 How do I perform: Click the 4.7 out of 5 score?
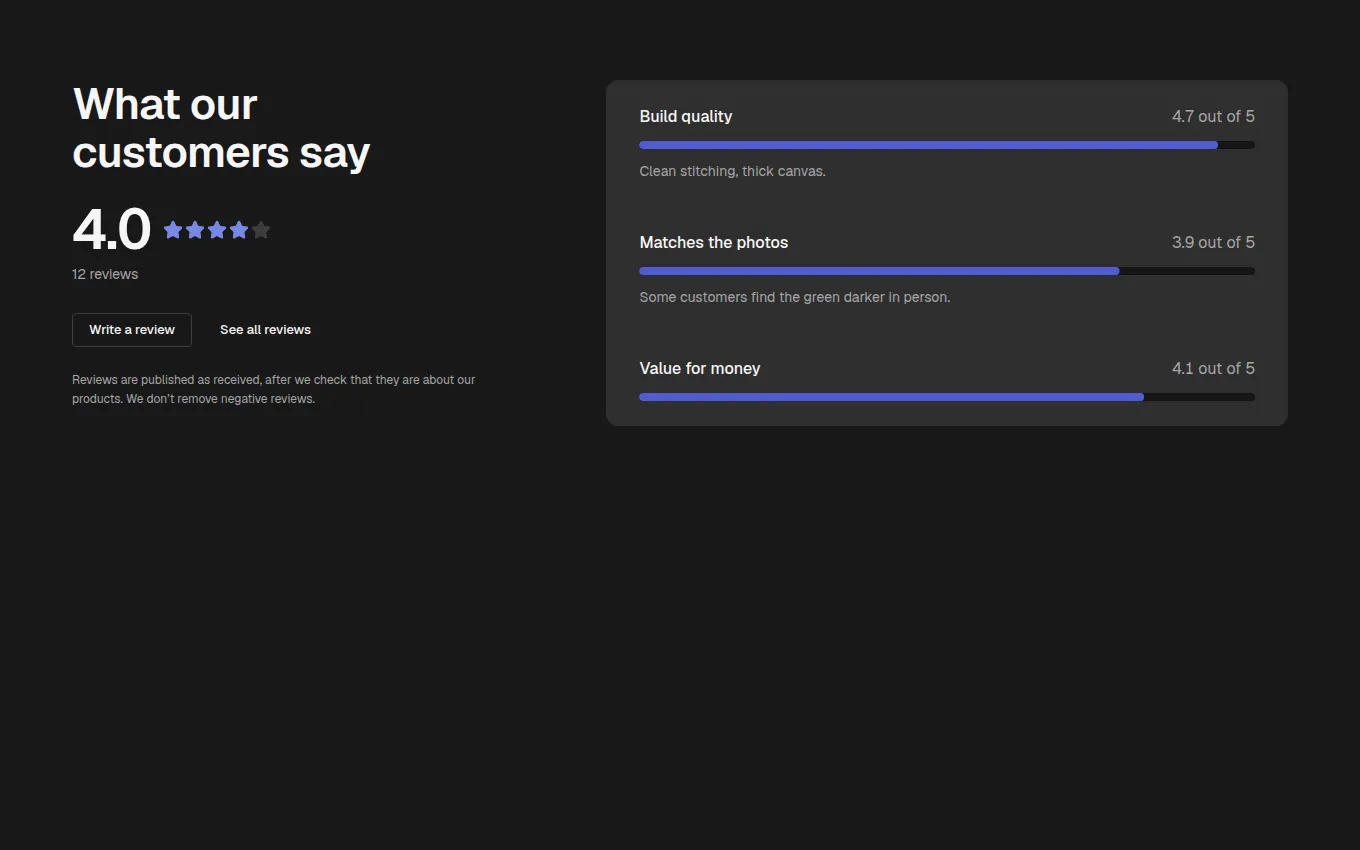tap(1213, 116)
